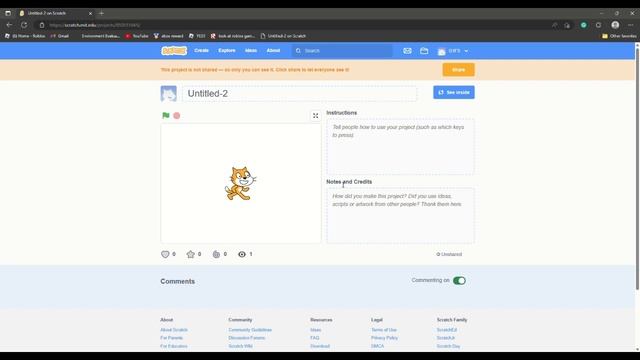
Task: Close the Untitled-2 on Scratch tab
Action: 90,13
